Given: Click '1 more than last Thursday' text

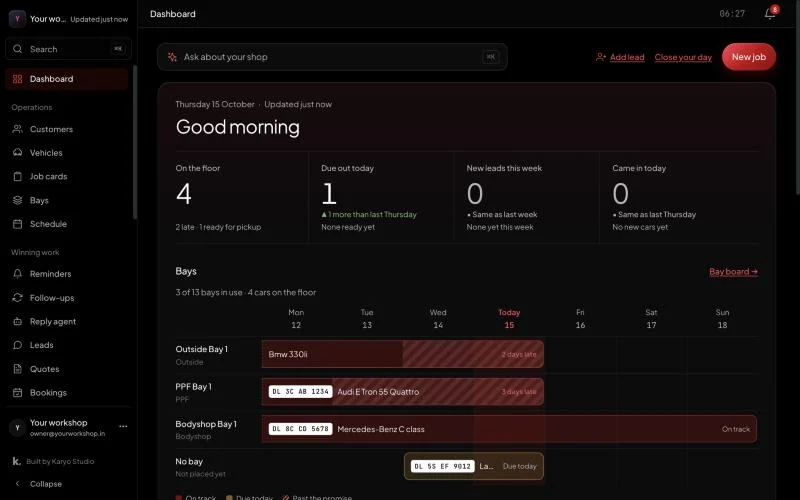Looking at the screenshot, I should [372, 215].
